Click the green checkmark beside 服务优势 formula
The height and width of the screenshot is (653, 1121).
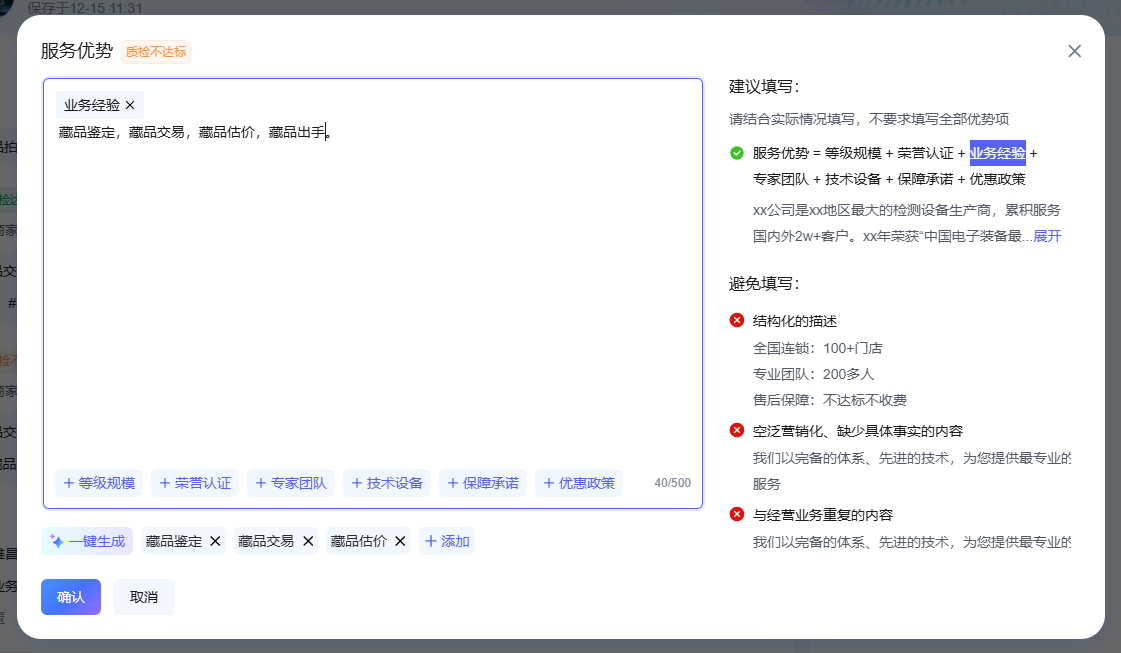click(x=737, y=153)
